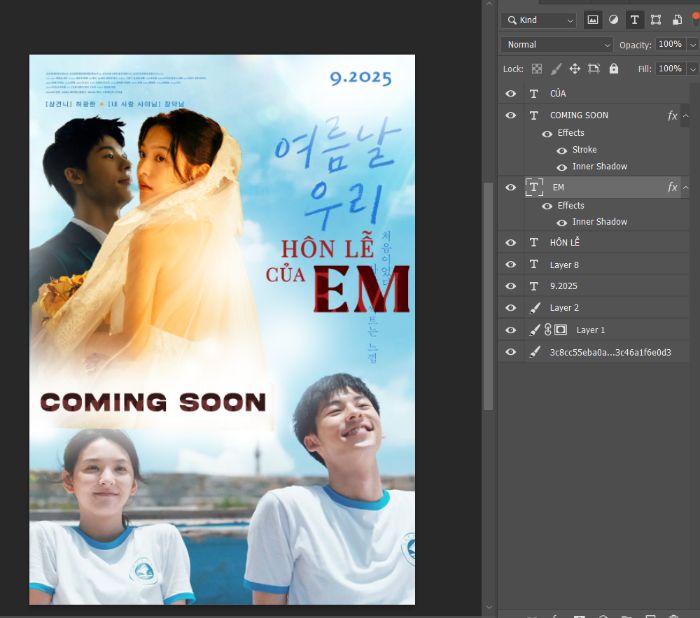Hide the 3c8cc55eba0a background layer
Viewport: 700px width, 618px height.
[x=511, y=352]
